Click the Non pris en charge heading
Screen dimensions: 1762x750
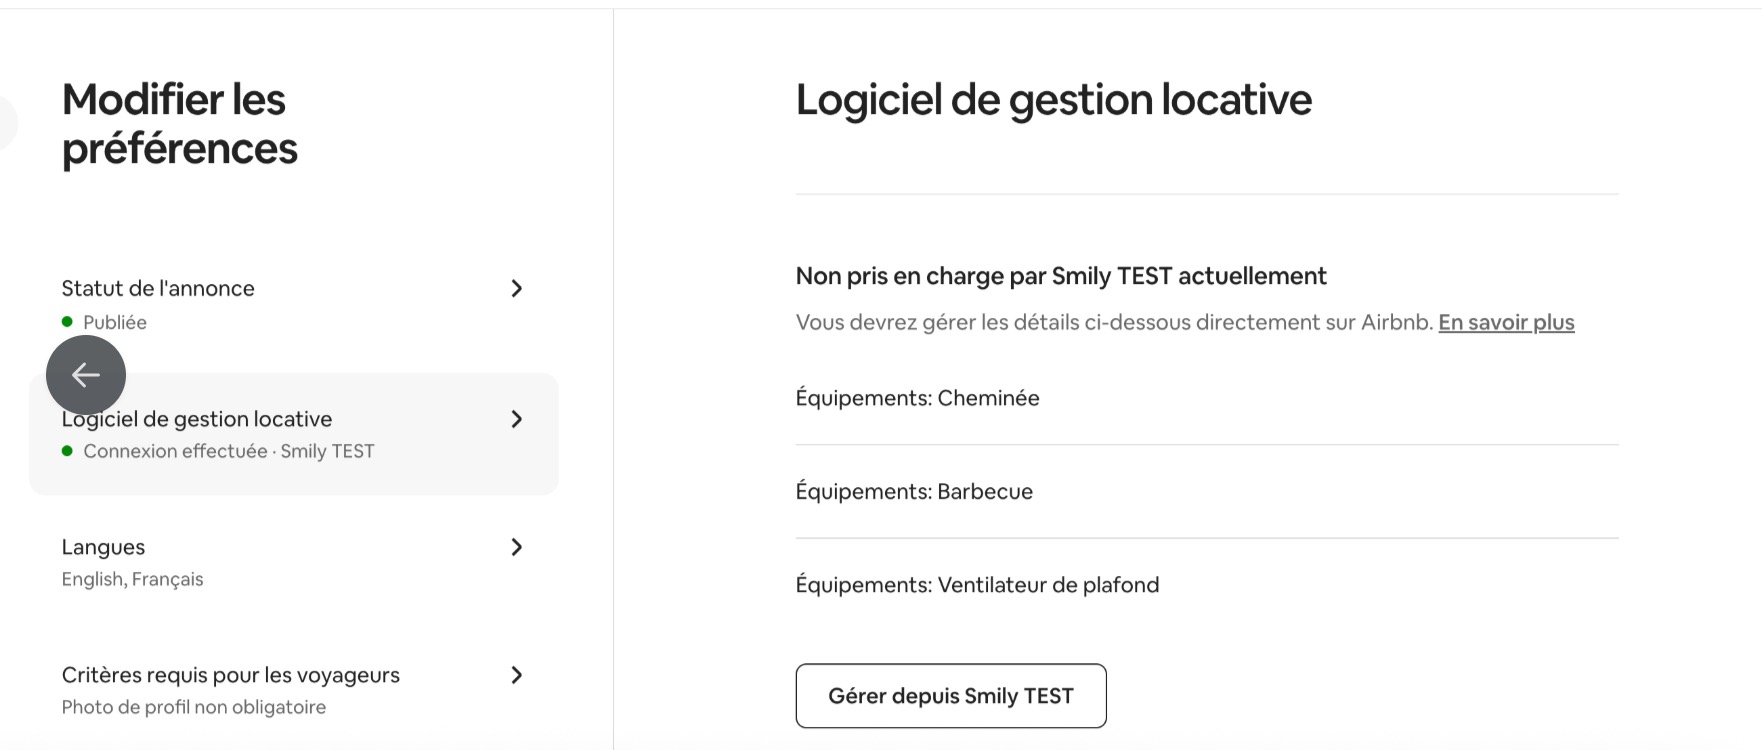click(x=1060, y=276)
